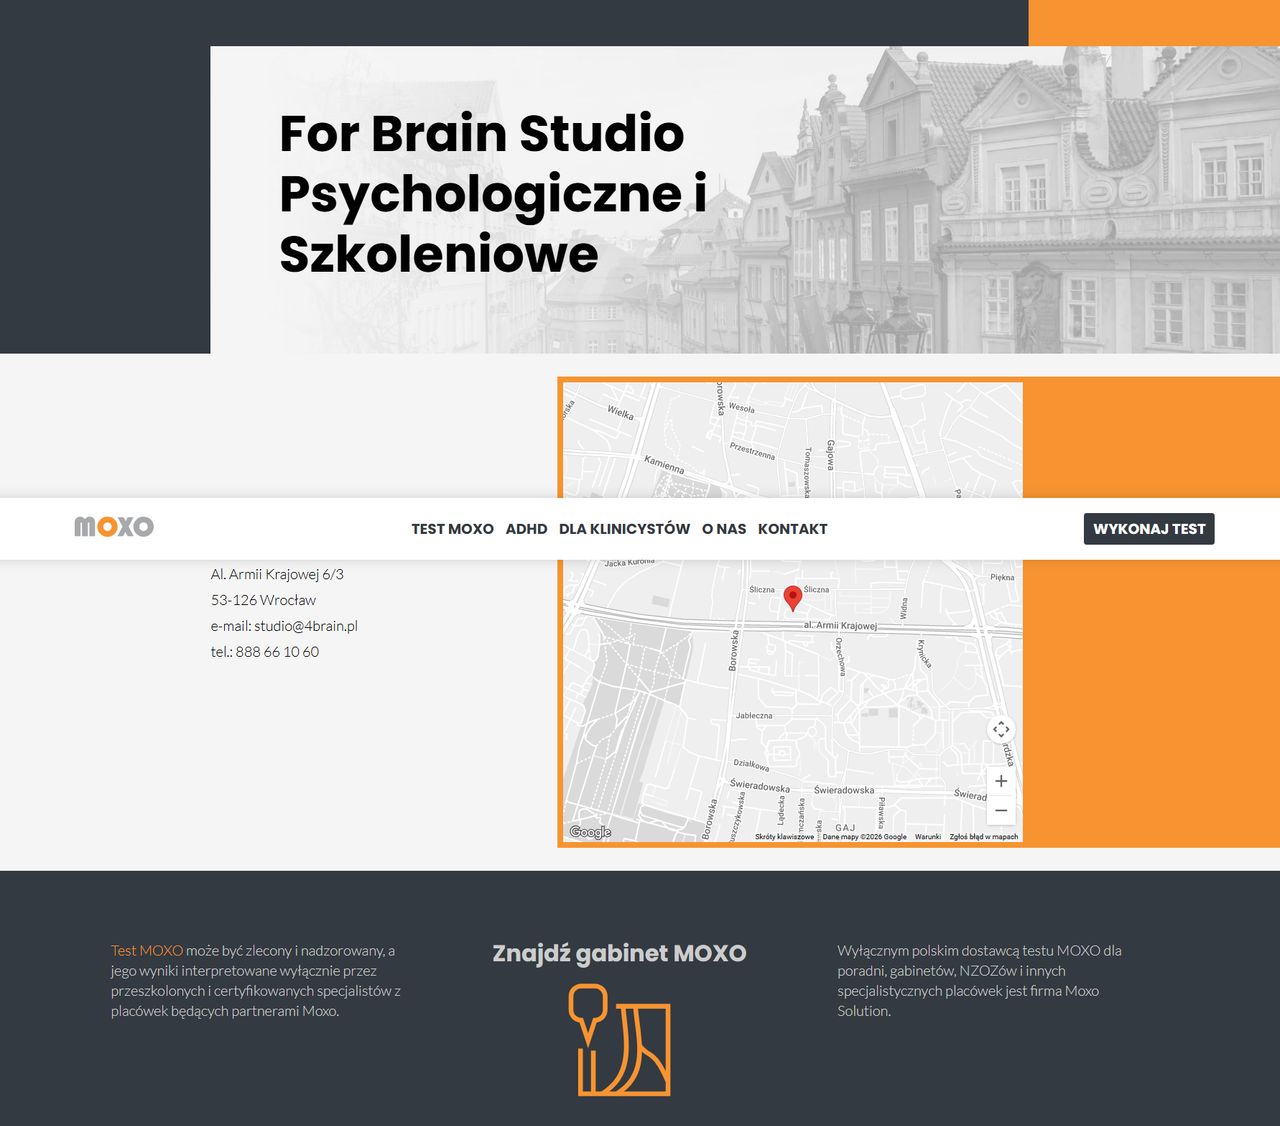Navigate to KONTAKT page
Screen dimensions: 1280x1126
point(793,529)
